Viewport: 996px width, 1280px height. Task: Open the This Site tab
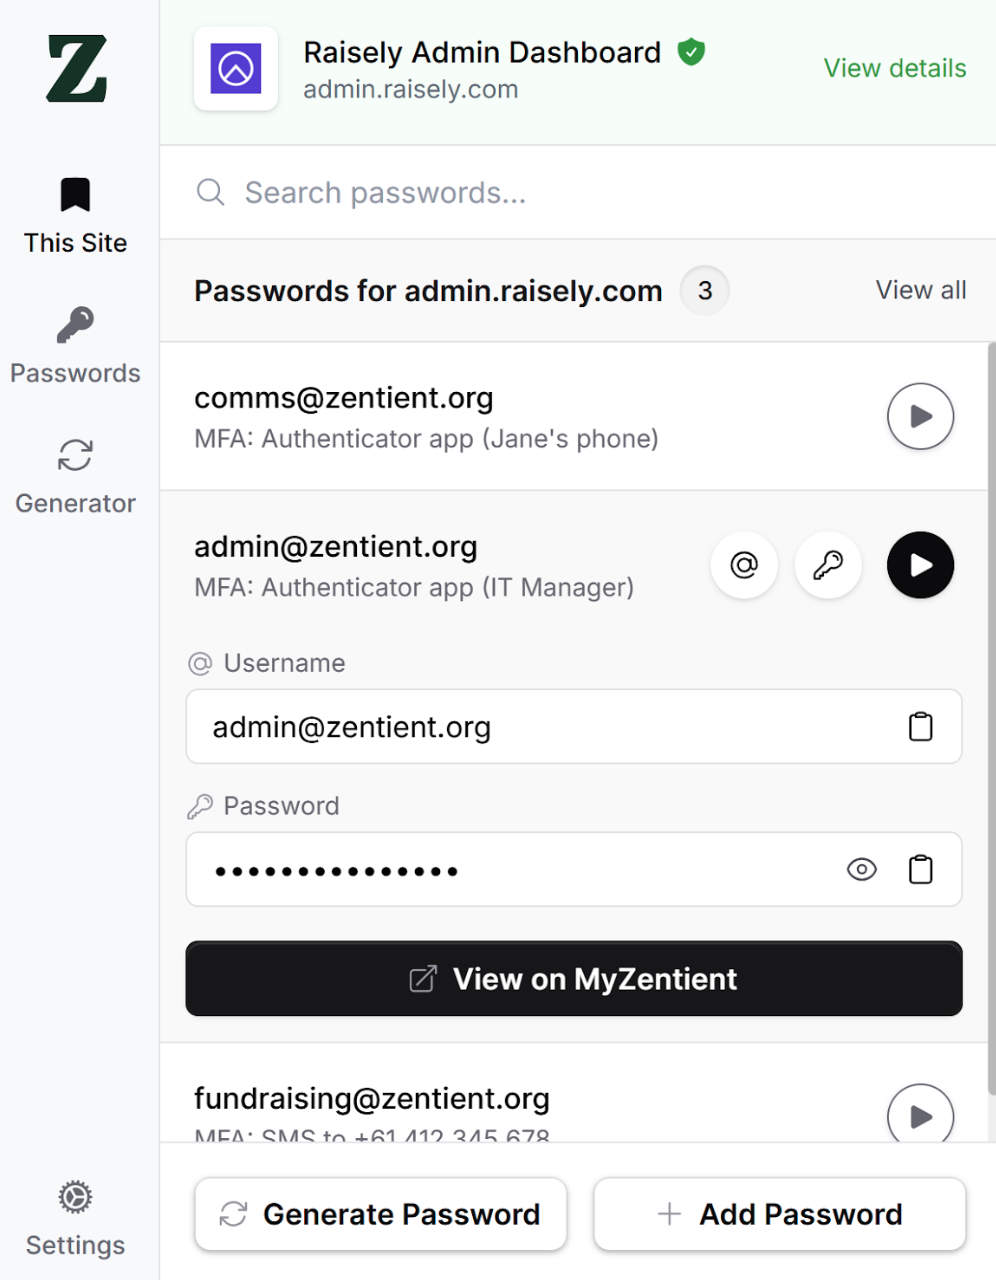[x=76, y=216]
